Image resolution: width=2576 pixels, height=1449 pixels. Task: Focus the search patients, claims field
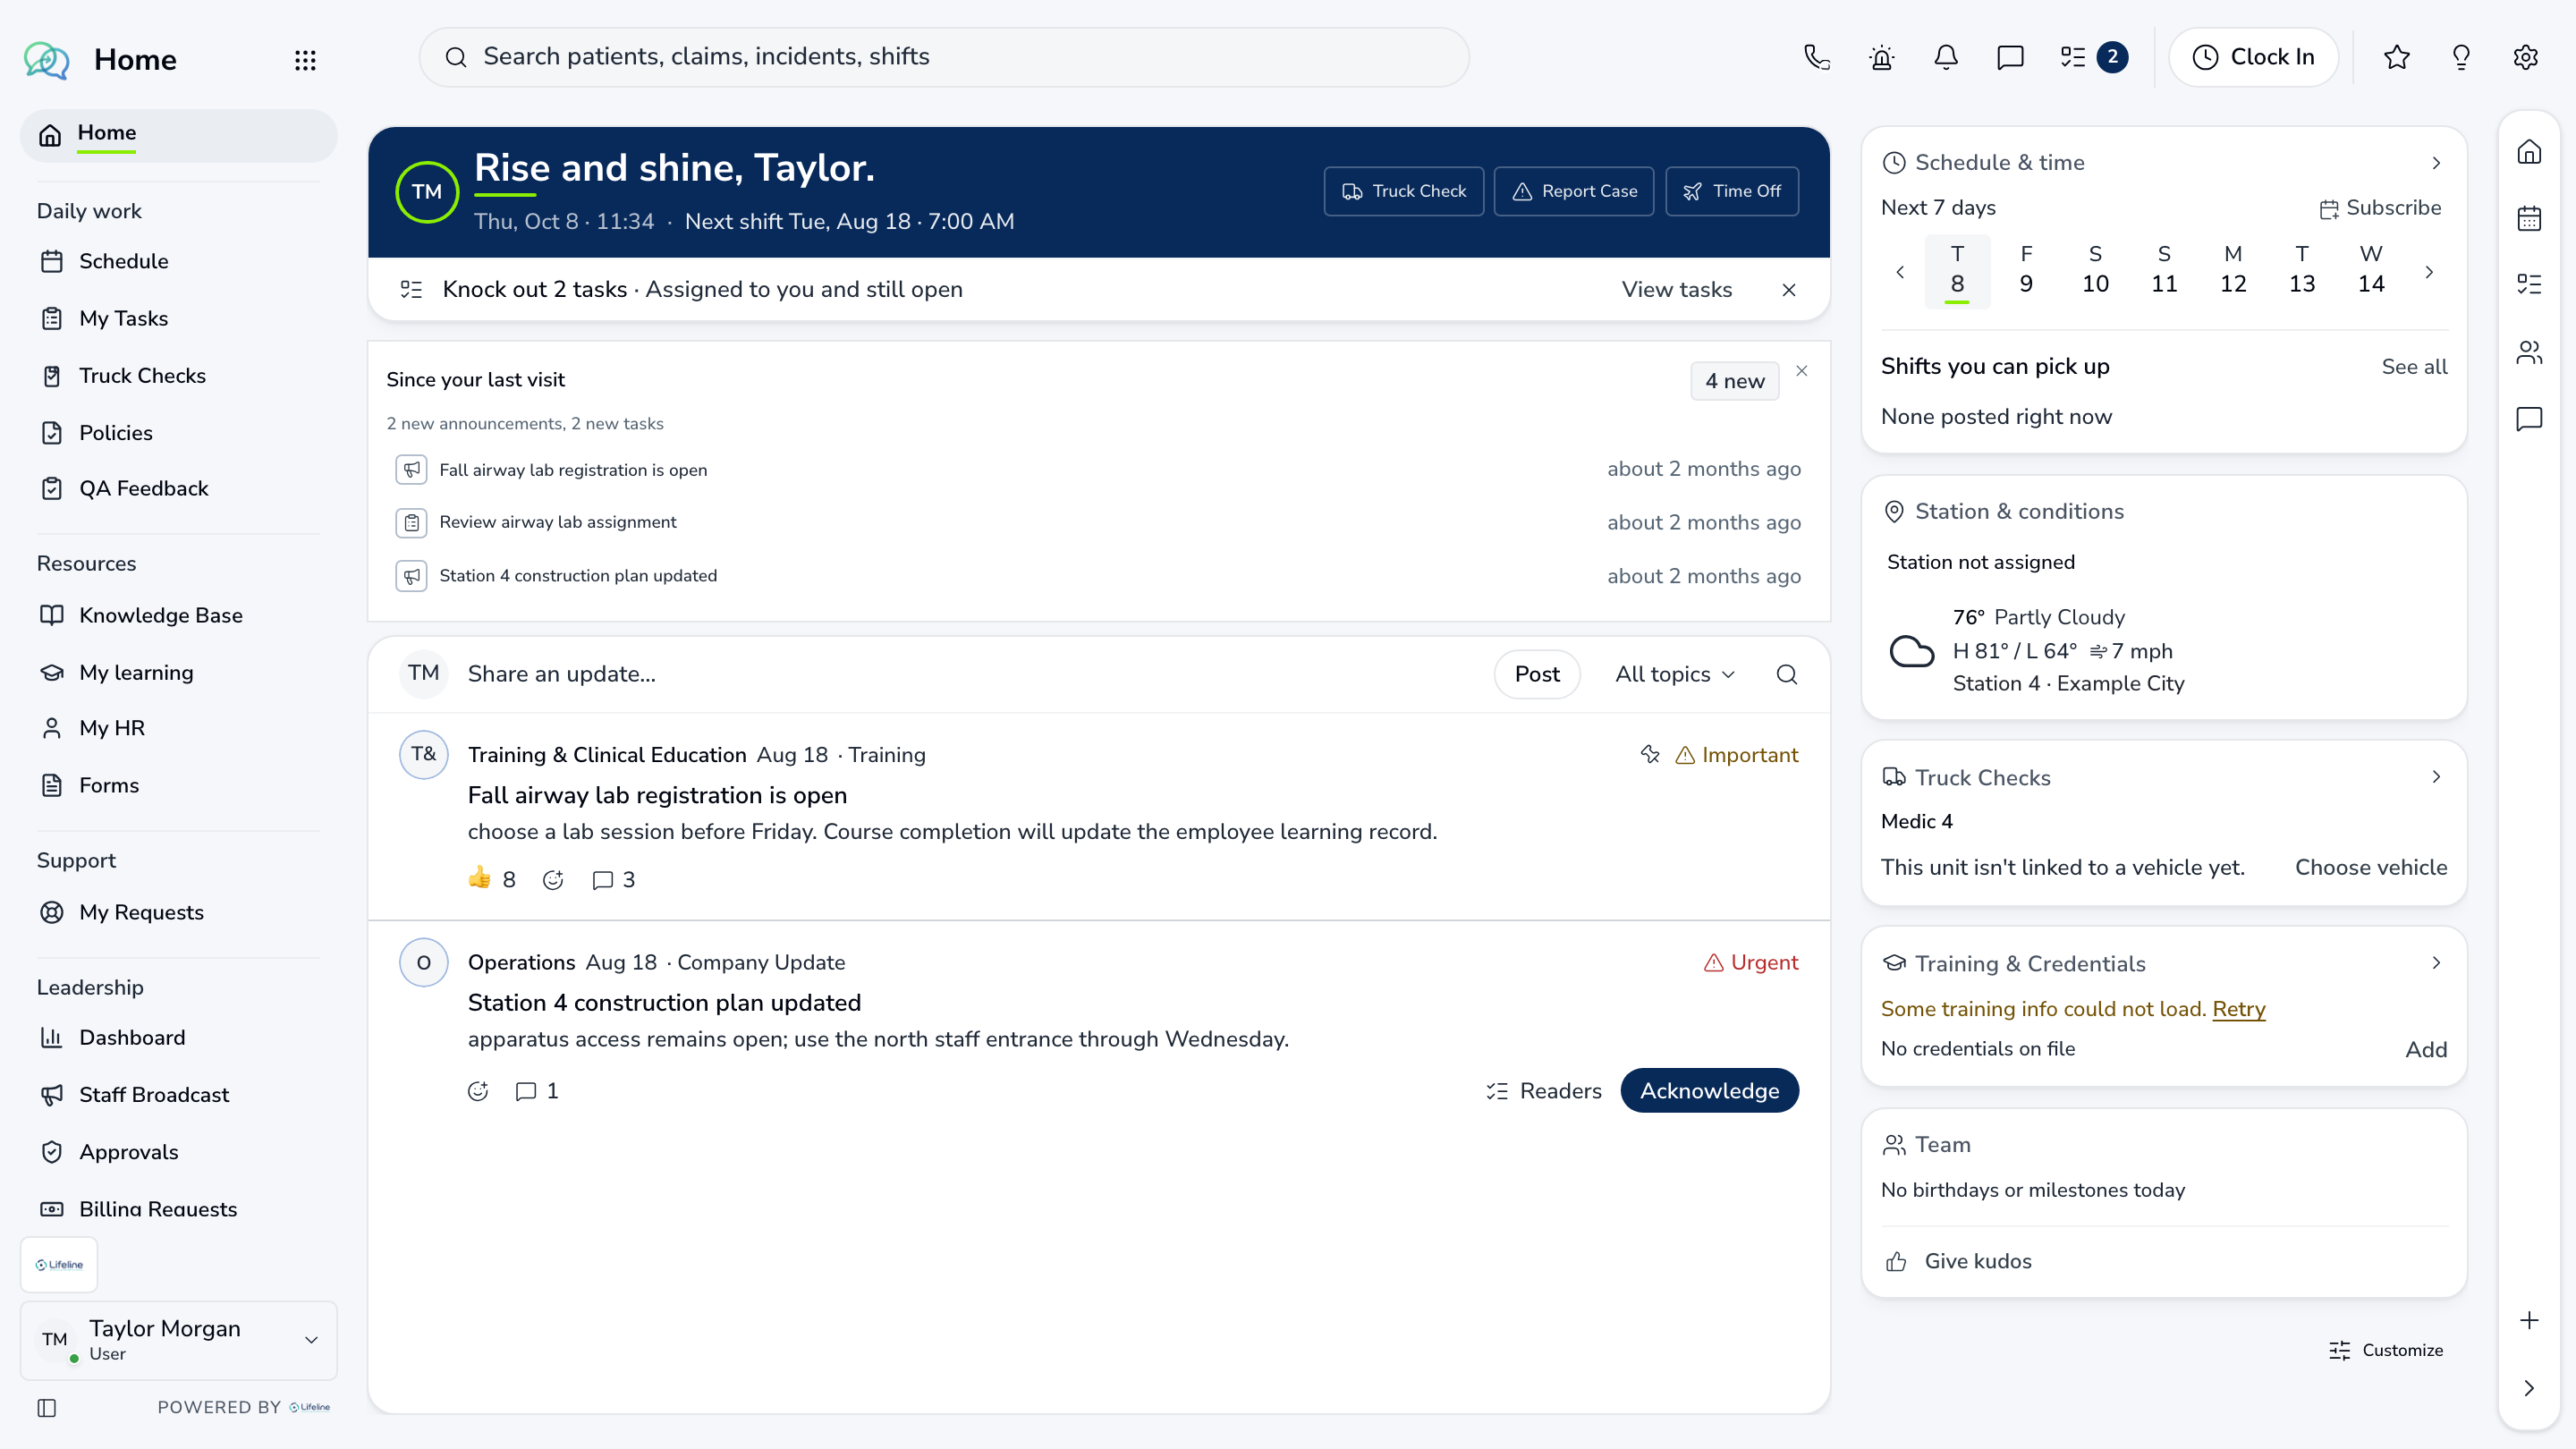944,57
